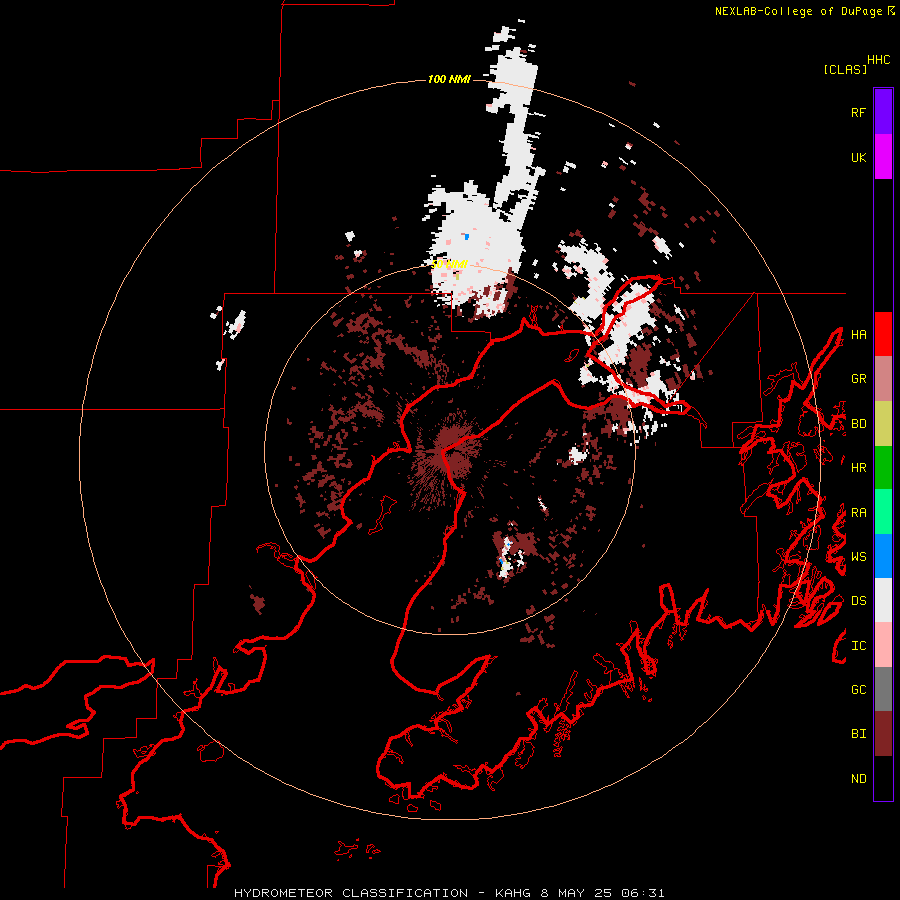Viewport: 900px width, 900px height.
Task: Click the DS legend label
Action: 858,601
